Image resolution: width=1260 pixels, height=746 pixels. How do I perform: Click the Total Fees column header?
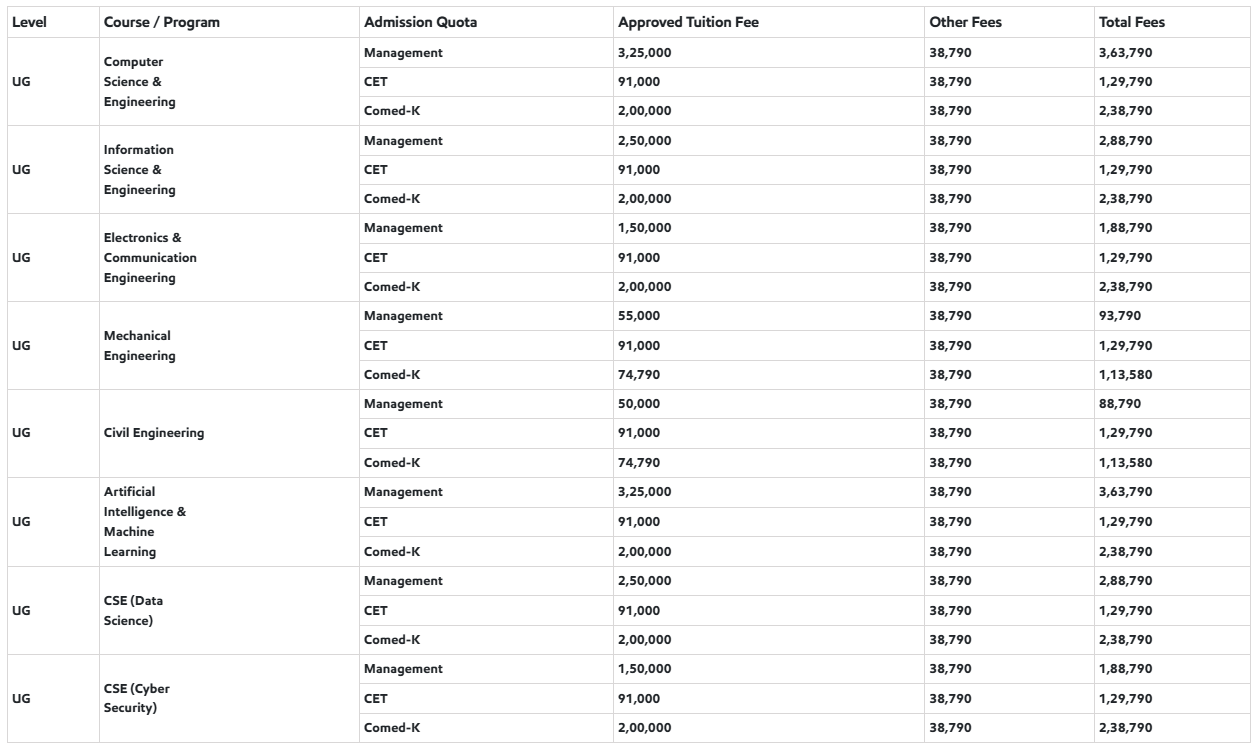(x=1131, y=22)
